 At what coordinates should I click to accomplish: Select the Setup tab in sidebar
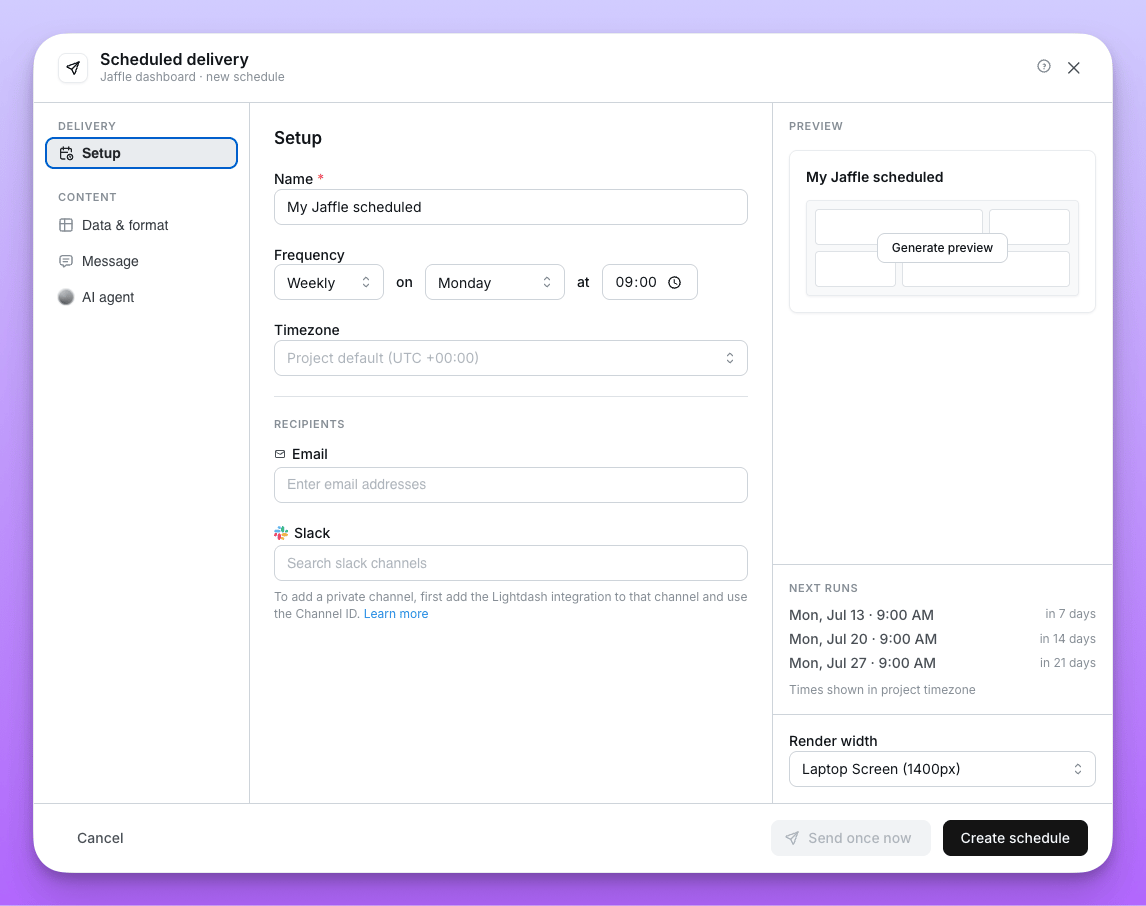(142, 153)
